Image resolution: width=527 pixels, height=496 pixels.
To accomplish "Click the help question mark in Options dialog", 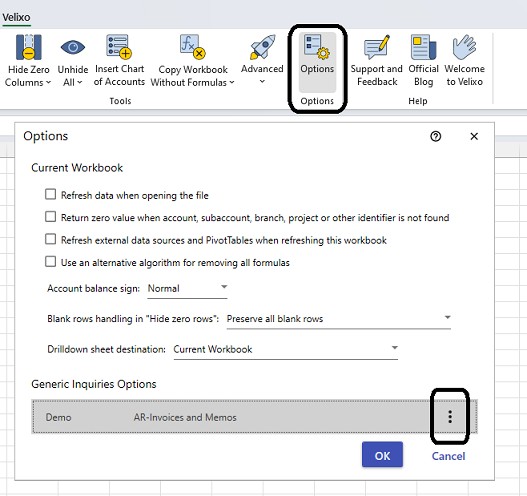I will (436, 136).
